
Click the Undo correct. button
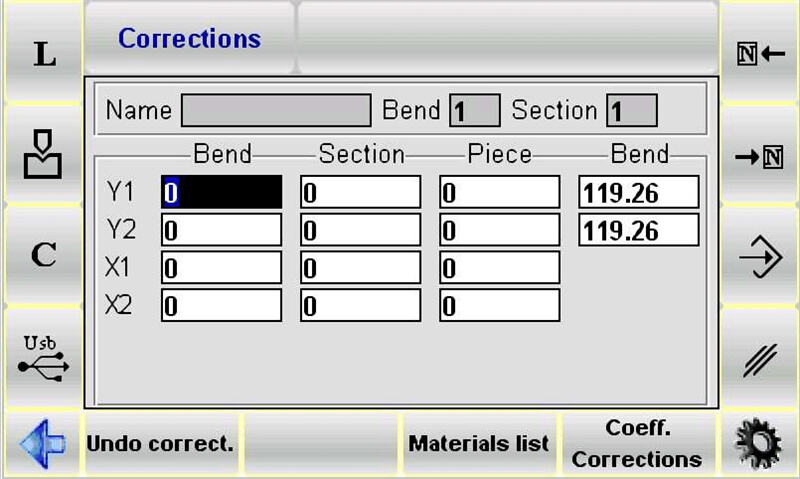click(x=161, y=443)
